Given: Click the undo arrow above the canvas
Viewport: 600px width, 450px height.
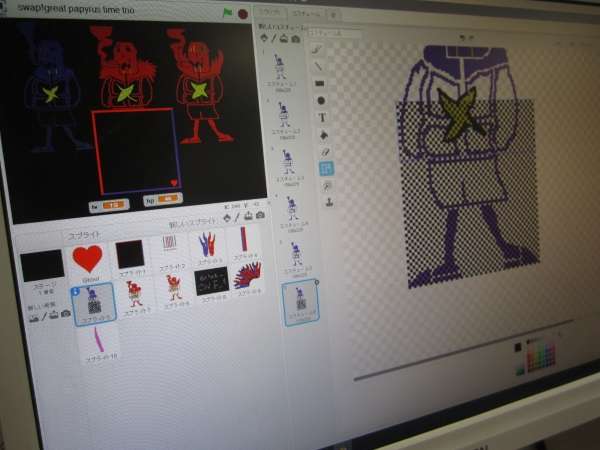Looking at the screenshot, I should click(463, 38).
